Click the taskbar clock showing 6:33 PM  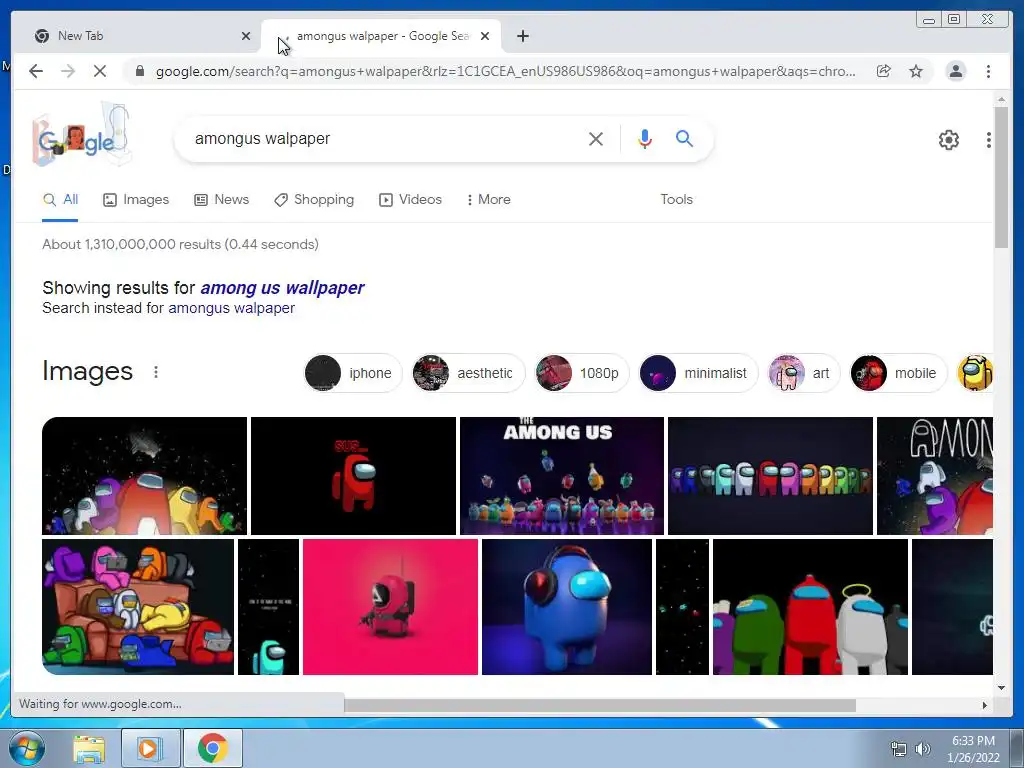[973, 749]
